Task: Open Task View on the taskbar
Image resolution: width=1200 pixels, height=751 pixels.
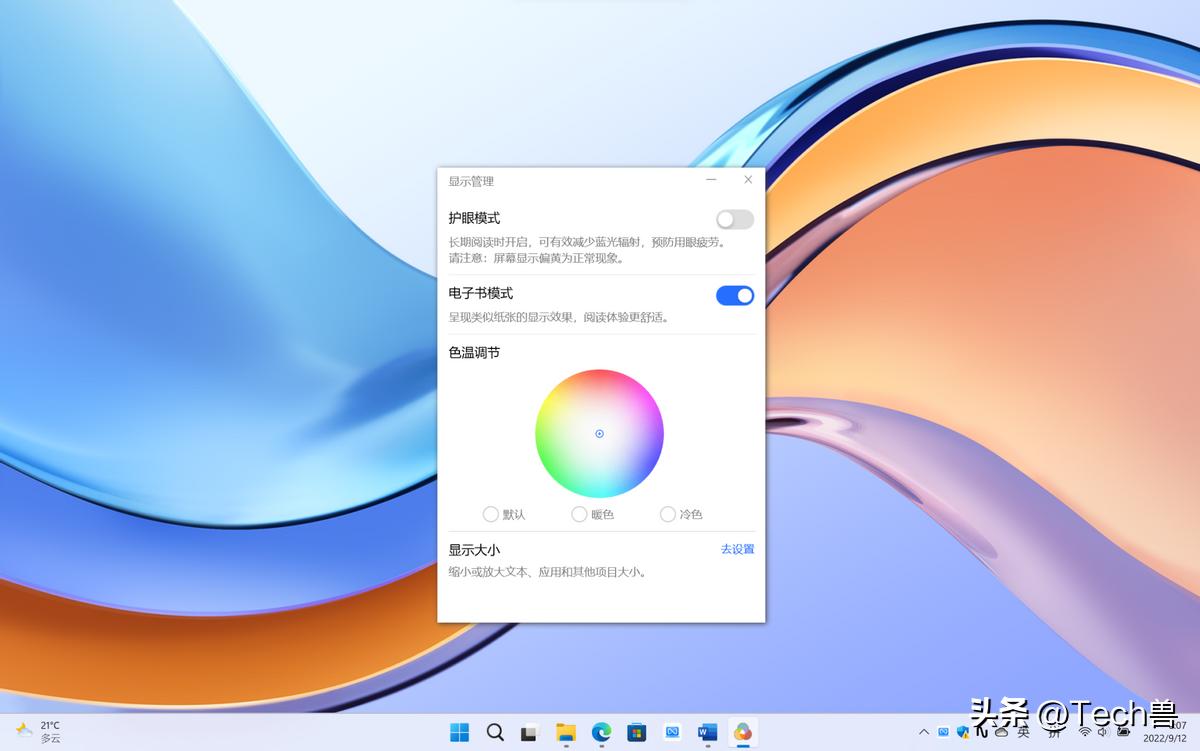Action: point(529,733)
